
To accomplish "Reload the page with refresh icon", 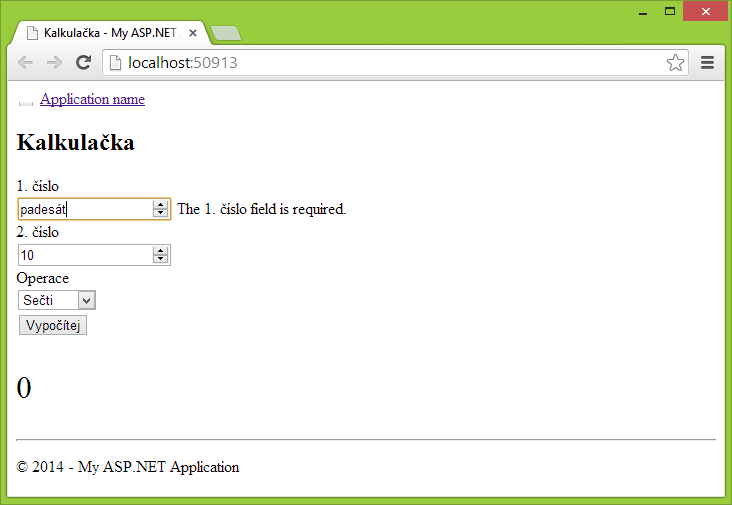I will (x=84, y=63).
